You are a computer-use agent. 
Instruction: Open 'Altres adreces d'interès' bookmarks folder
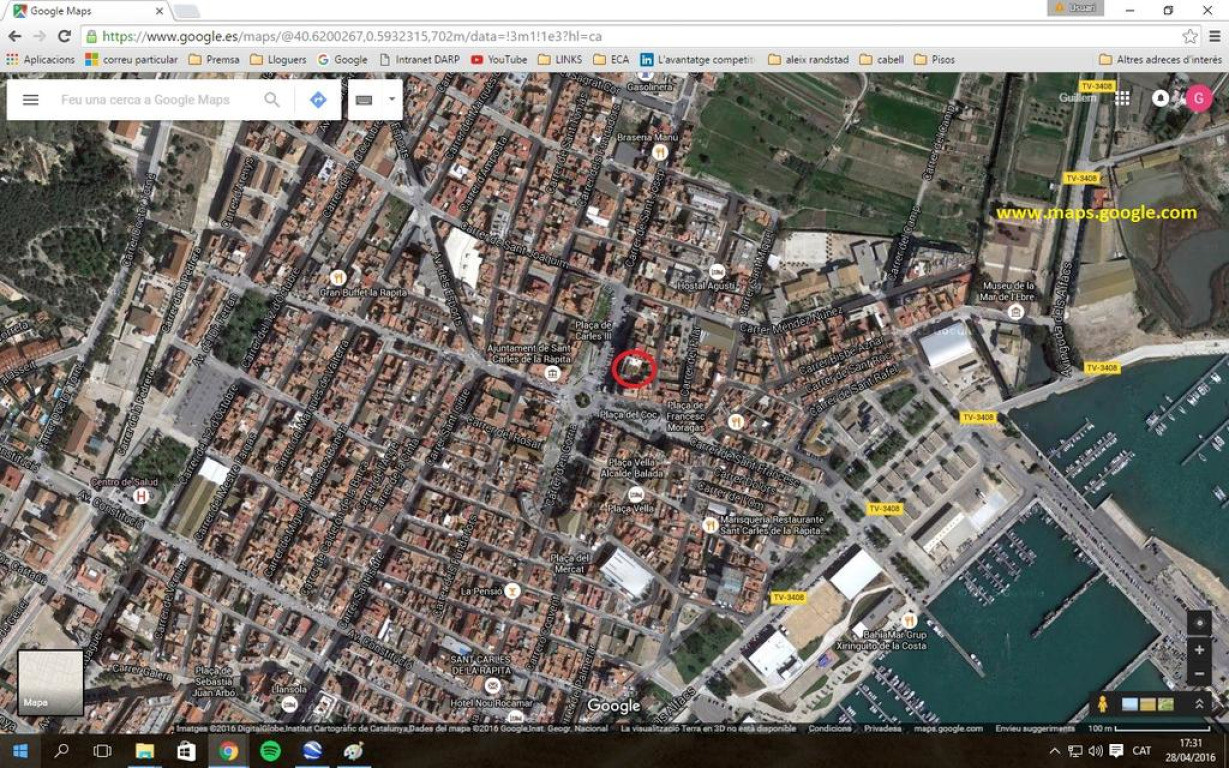[1160, 60]
